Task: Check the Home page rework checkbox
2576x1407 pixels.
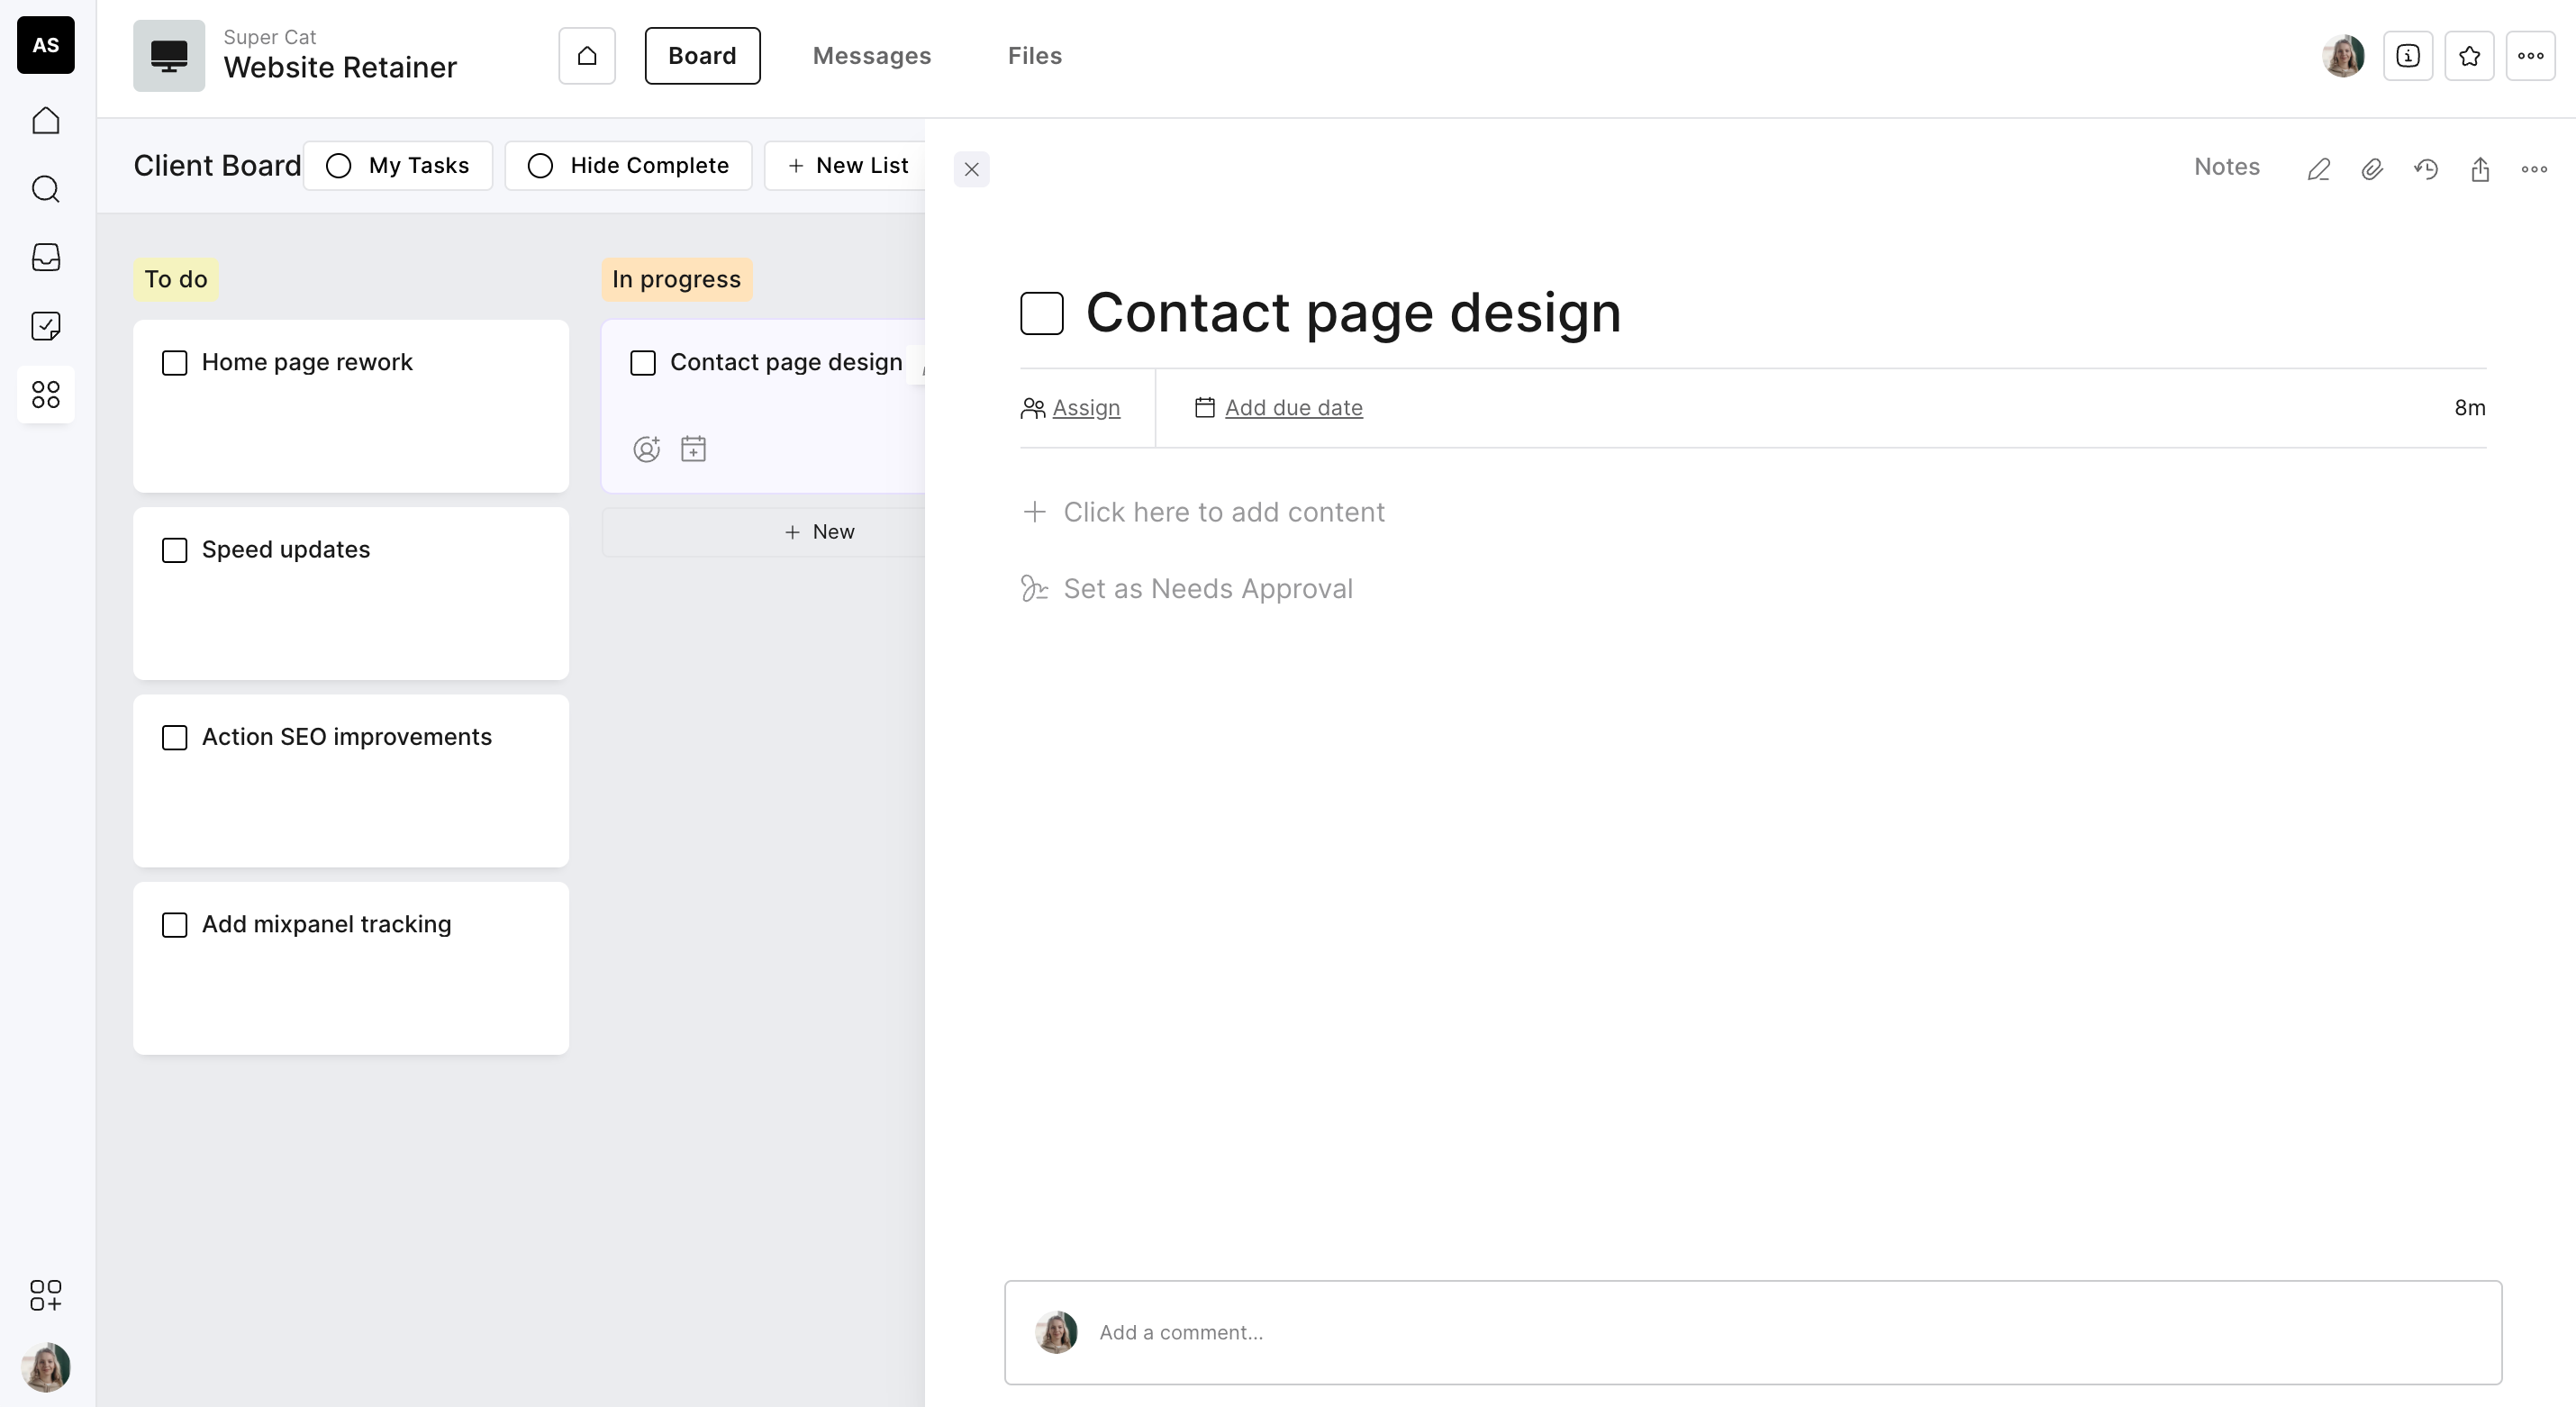Action: (175, 363)
